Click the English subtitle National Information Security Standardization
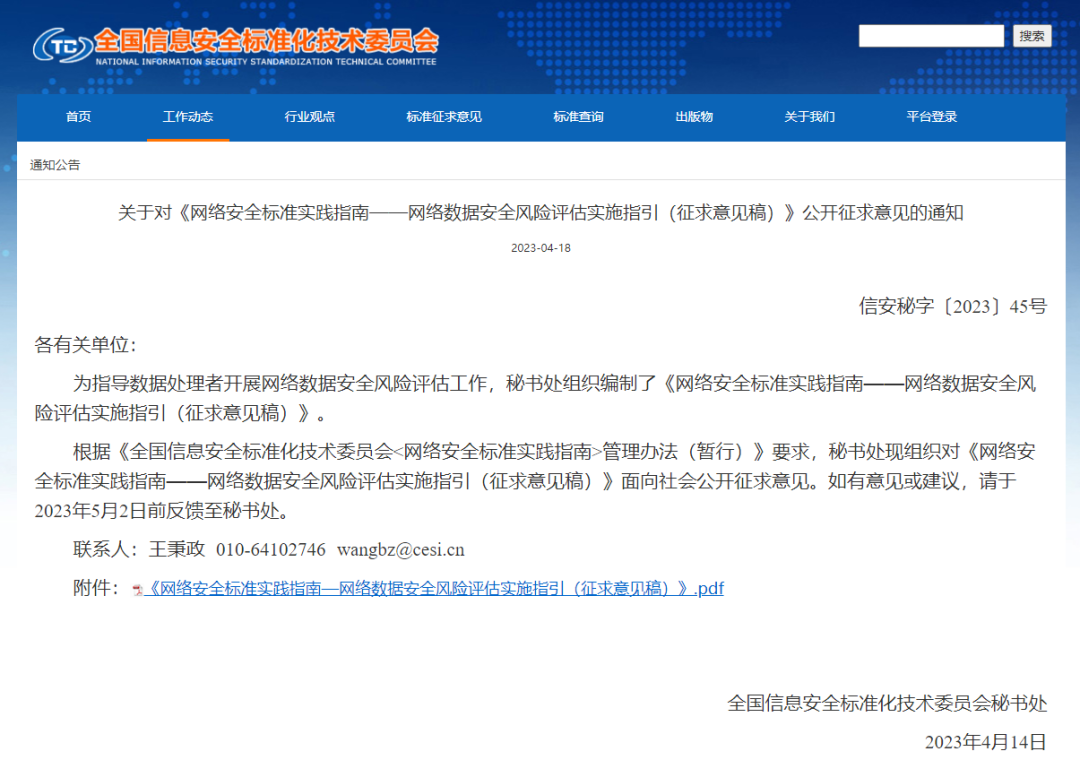Viewport: 1080px width, 760px height. tap(266, 61)
